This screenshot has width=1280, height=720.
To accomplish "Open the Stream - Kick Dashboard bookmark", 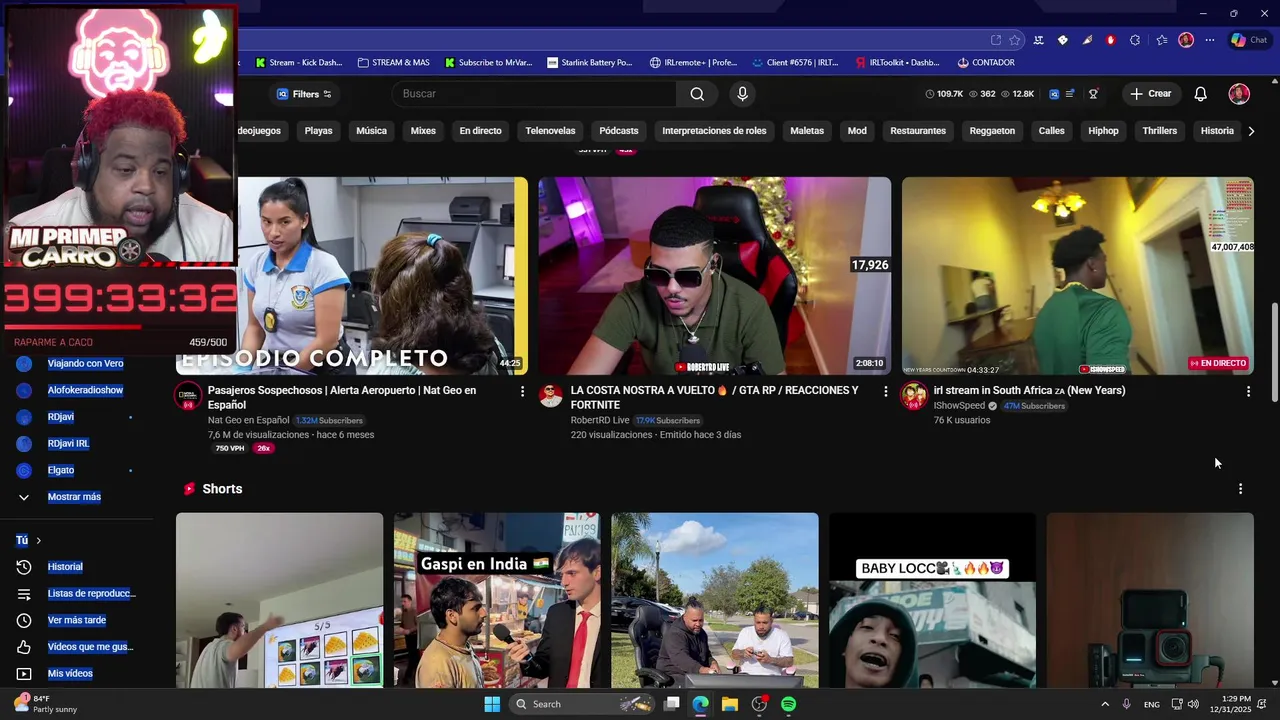I will pyautogui.click(x=298, y=62).
